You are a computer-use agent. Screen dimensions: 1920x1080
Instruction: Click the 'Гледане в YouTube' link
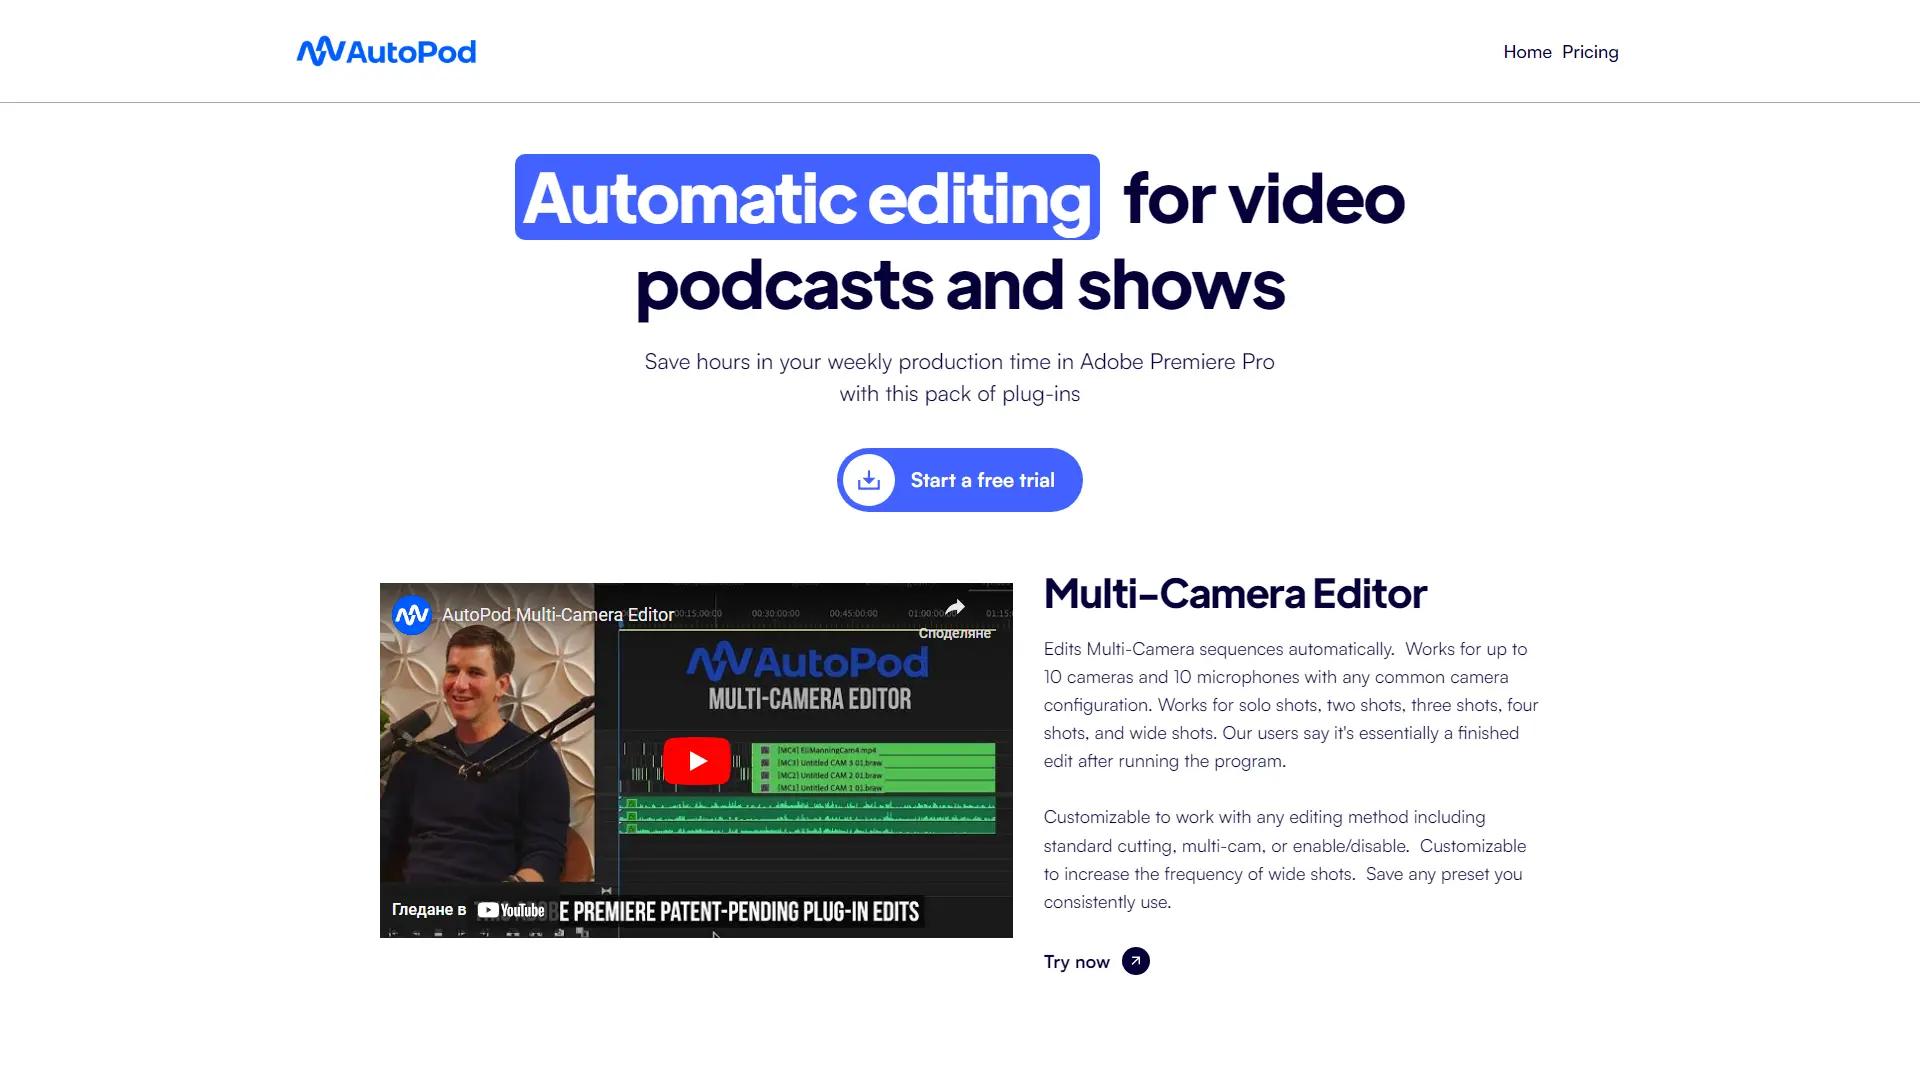[x=466, y=910]
